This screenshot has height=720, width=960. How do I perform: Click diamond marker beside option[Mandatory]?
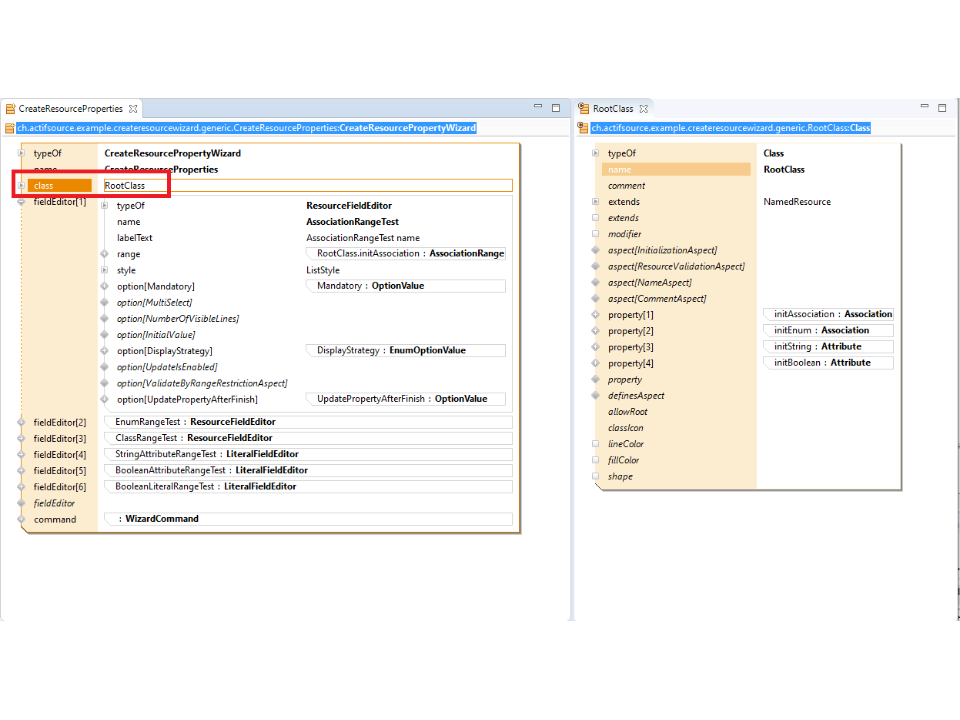coord(104,287)
